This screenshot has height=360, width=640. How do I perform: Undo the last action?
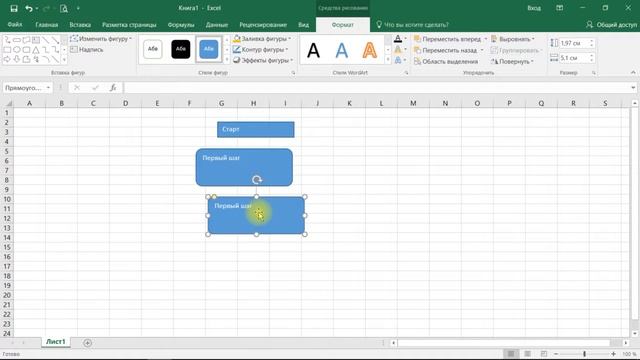tap(29, 8)
